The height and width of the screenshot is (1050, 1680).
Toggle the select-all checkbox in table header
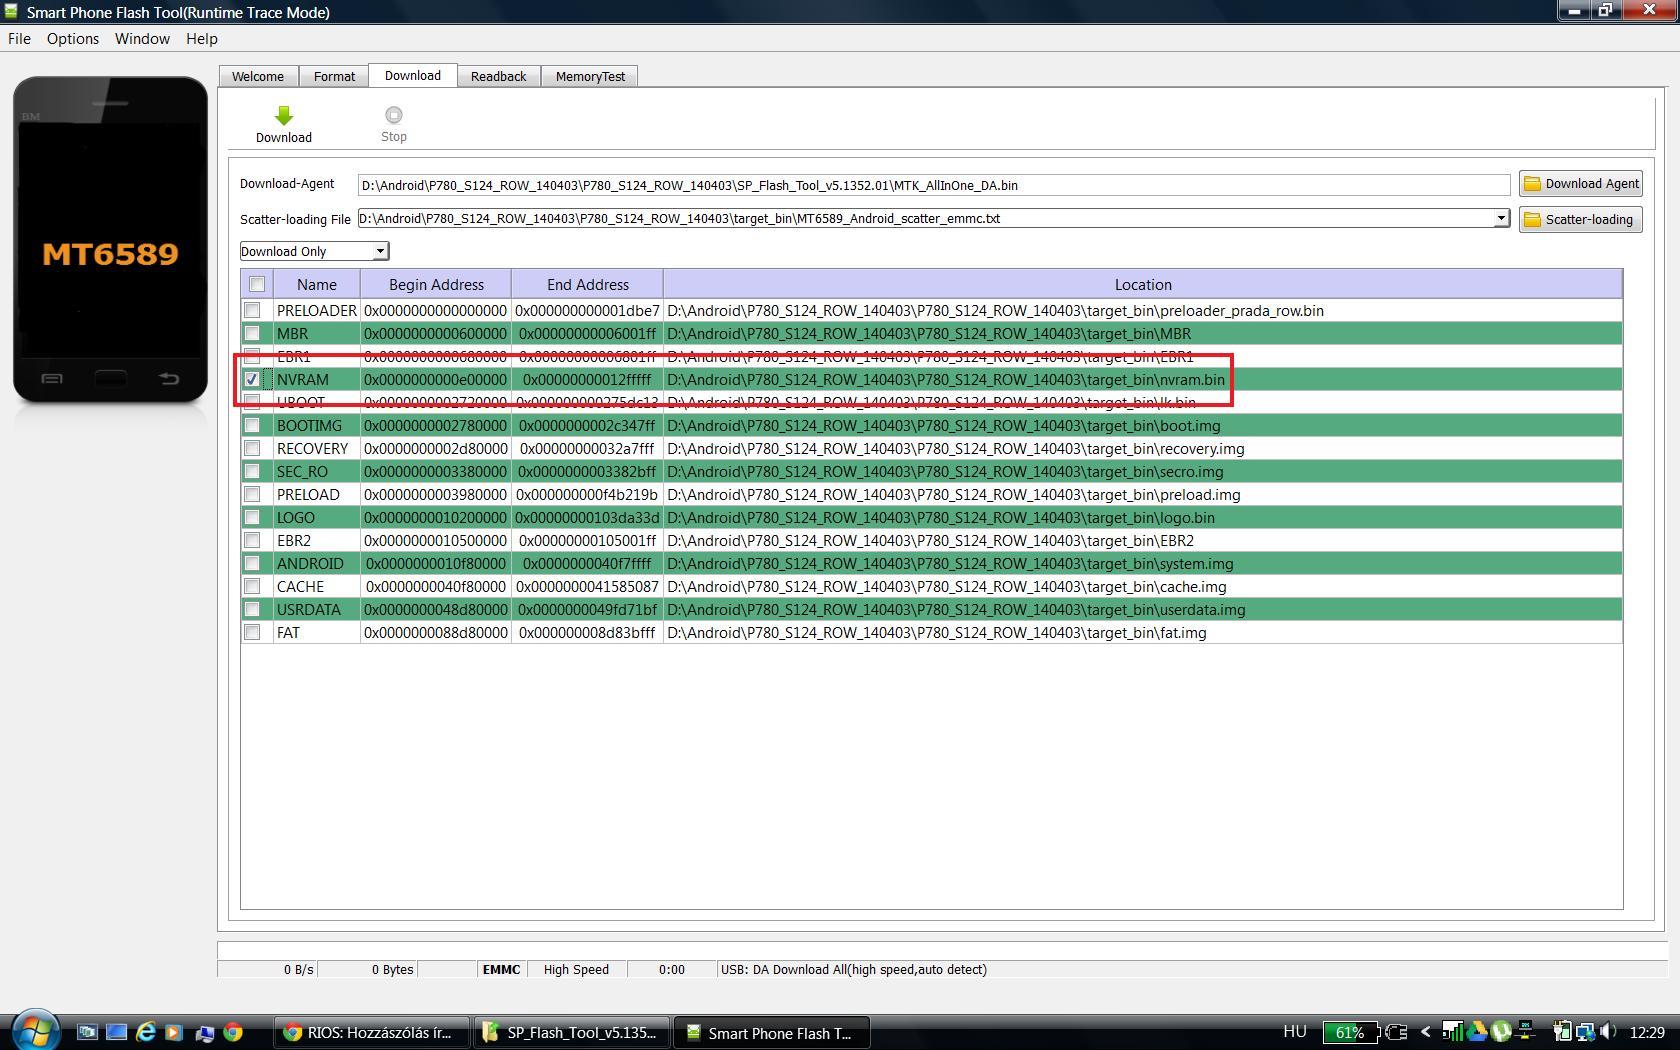click(x=257, y=284)
